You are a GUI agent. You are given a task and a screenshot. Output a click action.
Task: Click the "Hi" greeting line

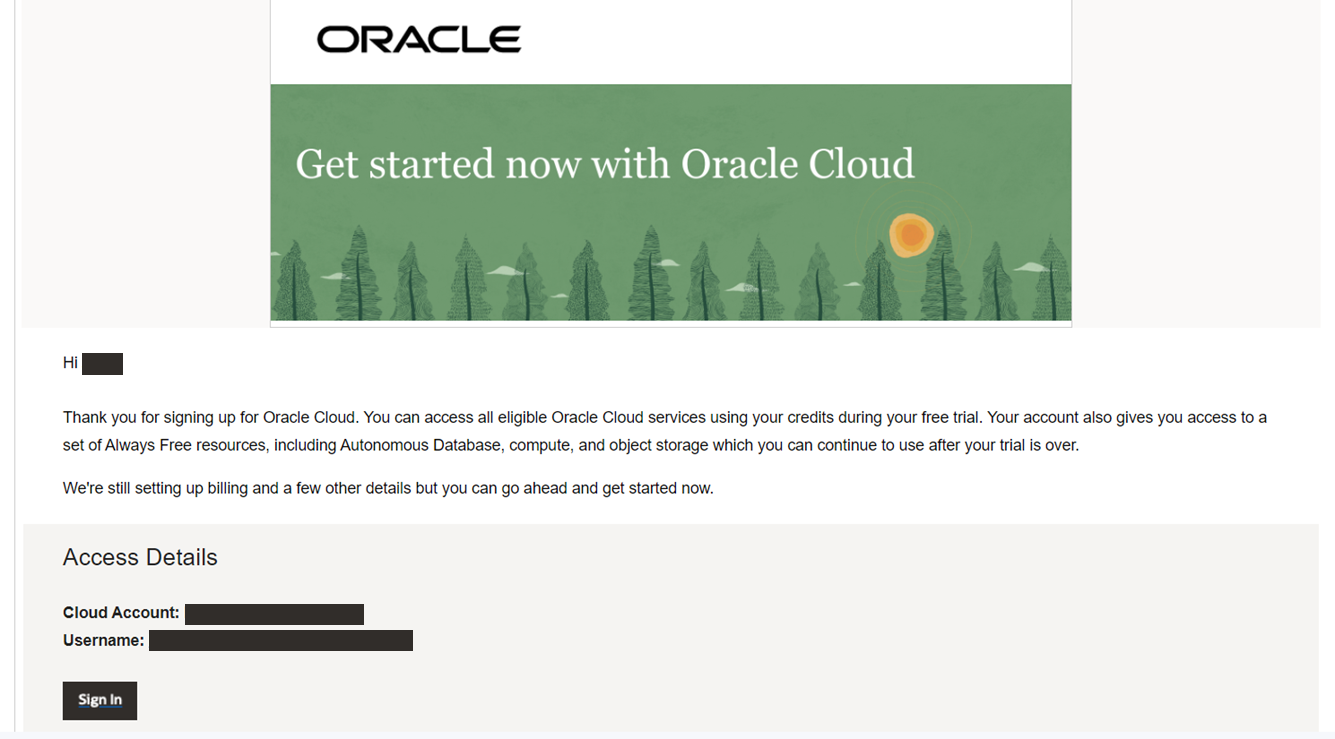[x=92, y=363]
